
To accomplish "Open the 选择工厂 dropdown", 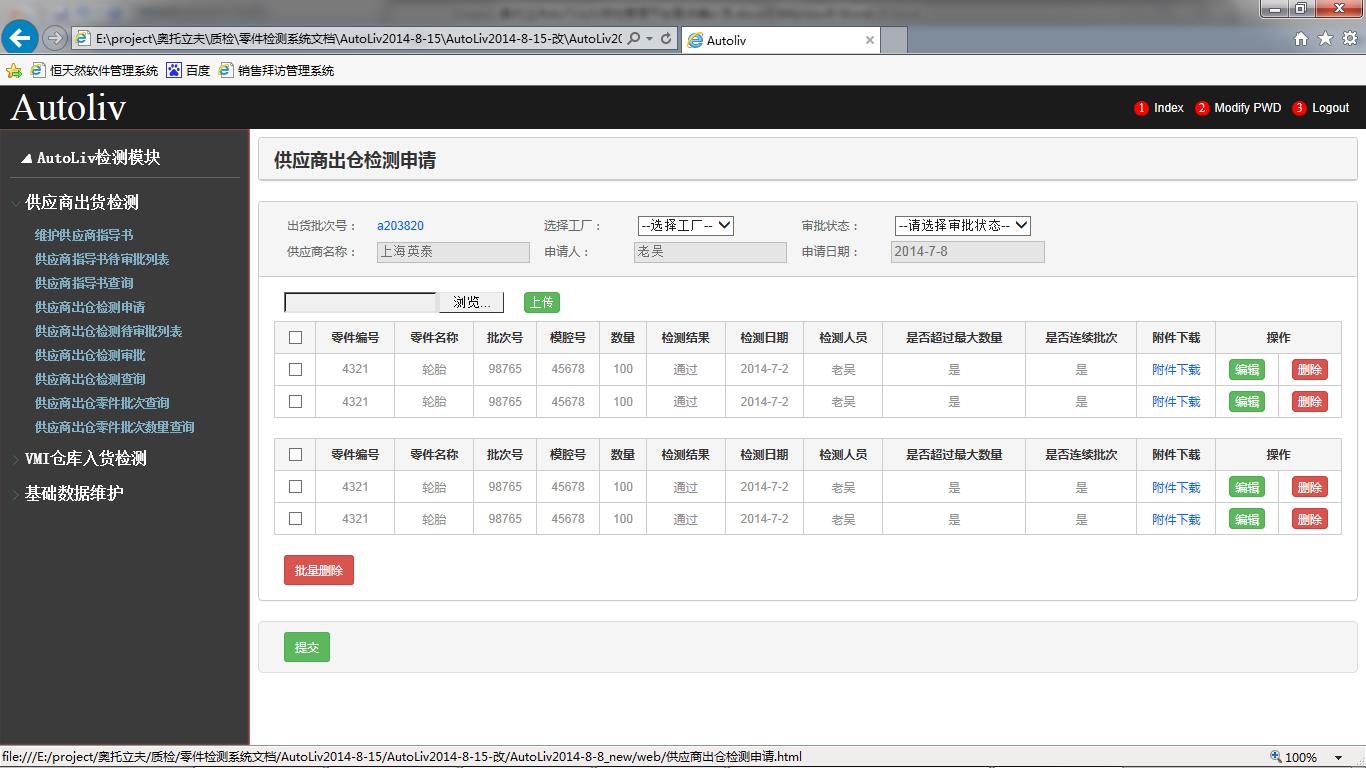I will click(686, 226).
